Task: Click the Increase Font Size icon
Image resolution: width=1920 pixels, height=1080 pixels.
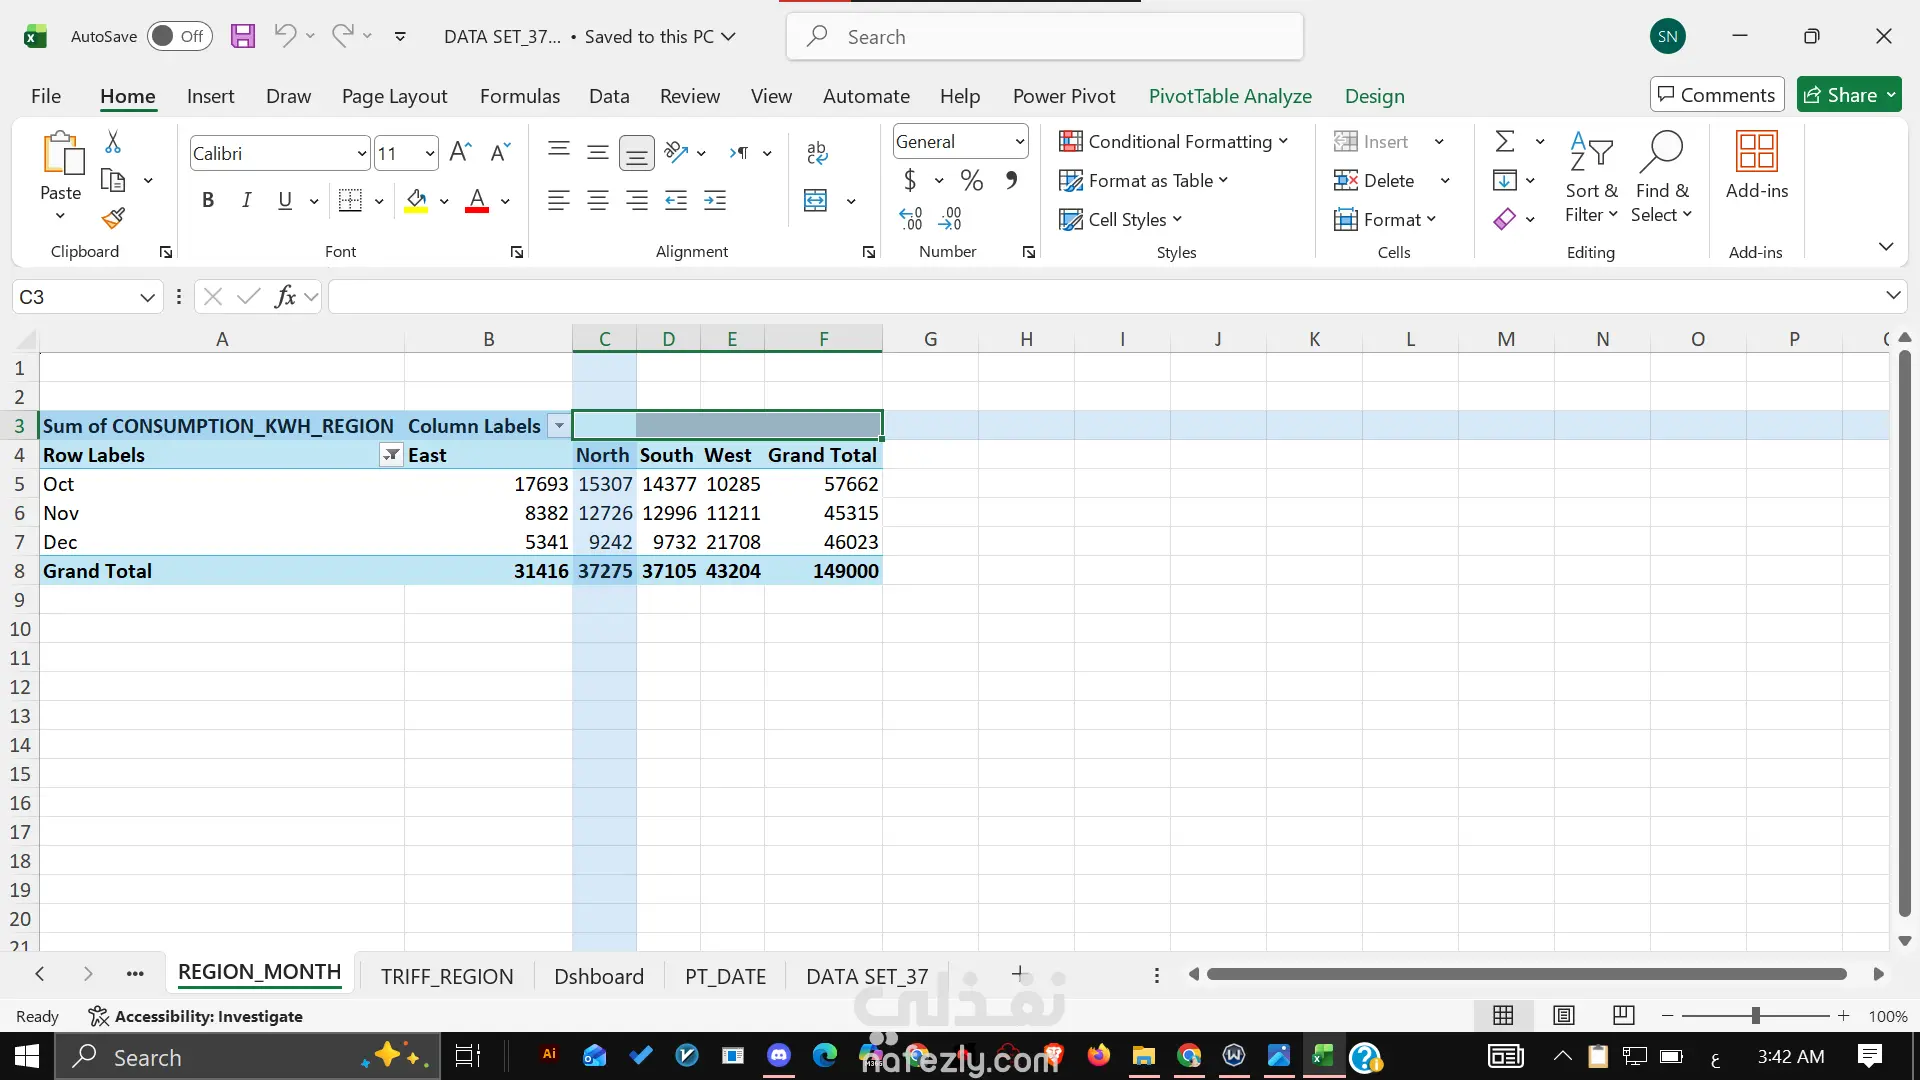Action: 460,153
